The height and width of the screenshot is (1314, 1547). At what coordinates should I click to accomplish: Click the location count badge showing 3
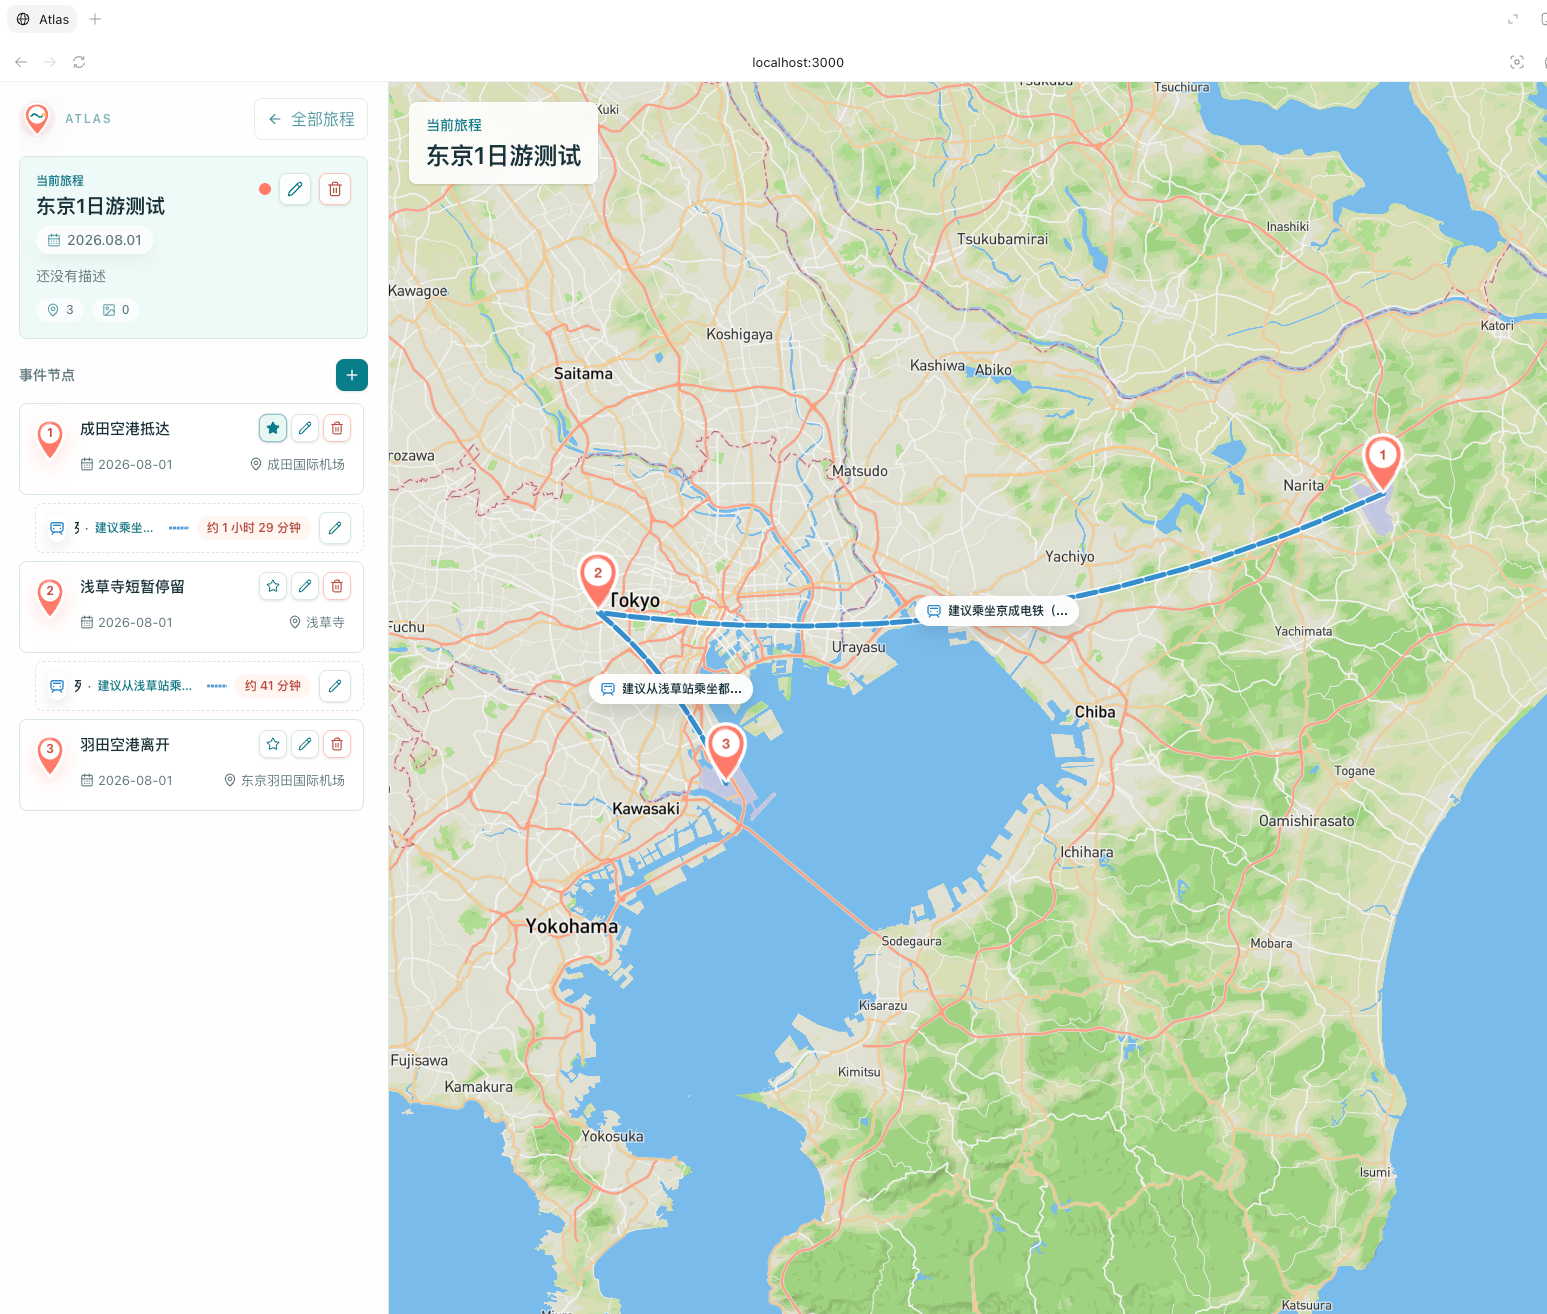(x=61, y=310)
